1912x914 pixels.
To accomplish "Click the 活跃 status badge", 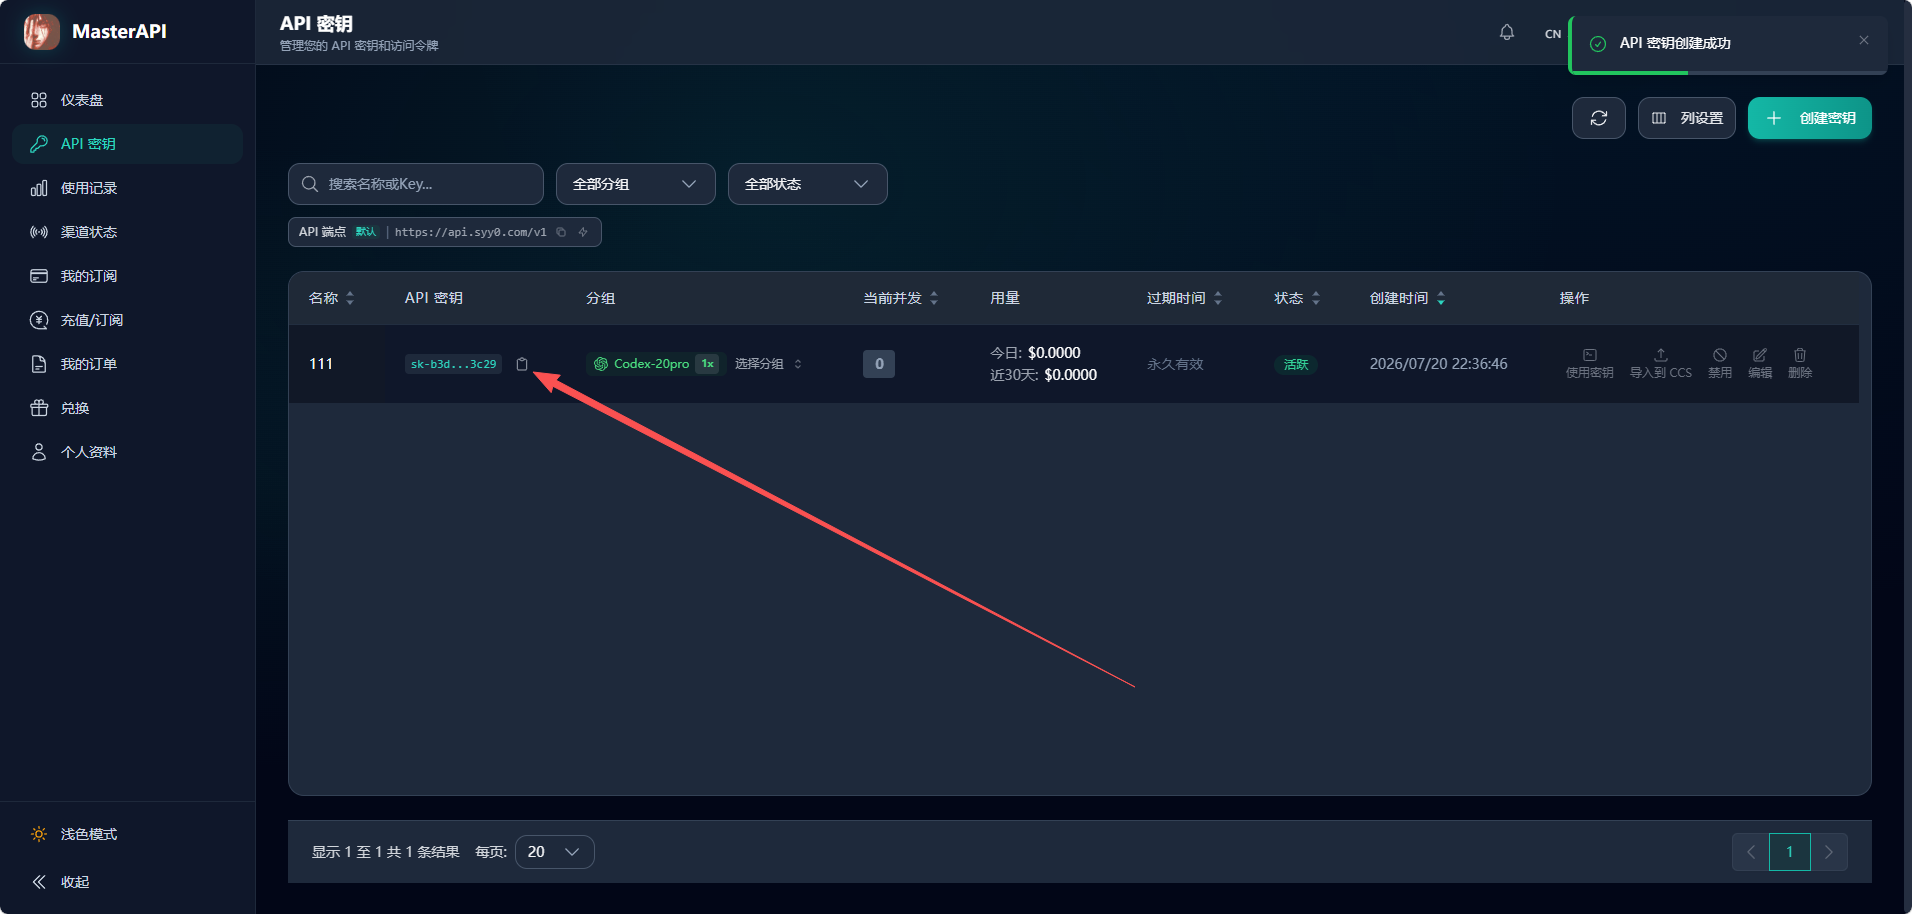I will 1296,364.
